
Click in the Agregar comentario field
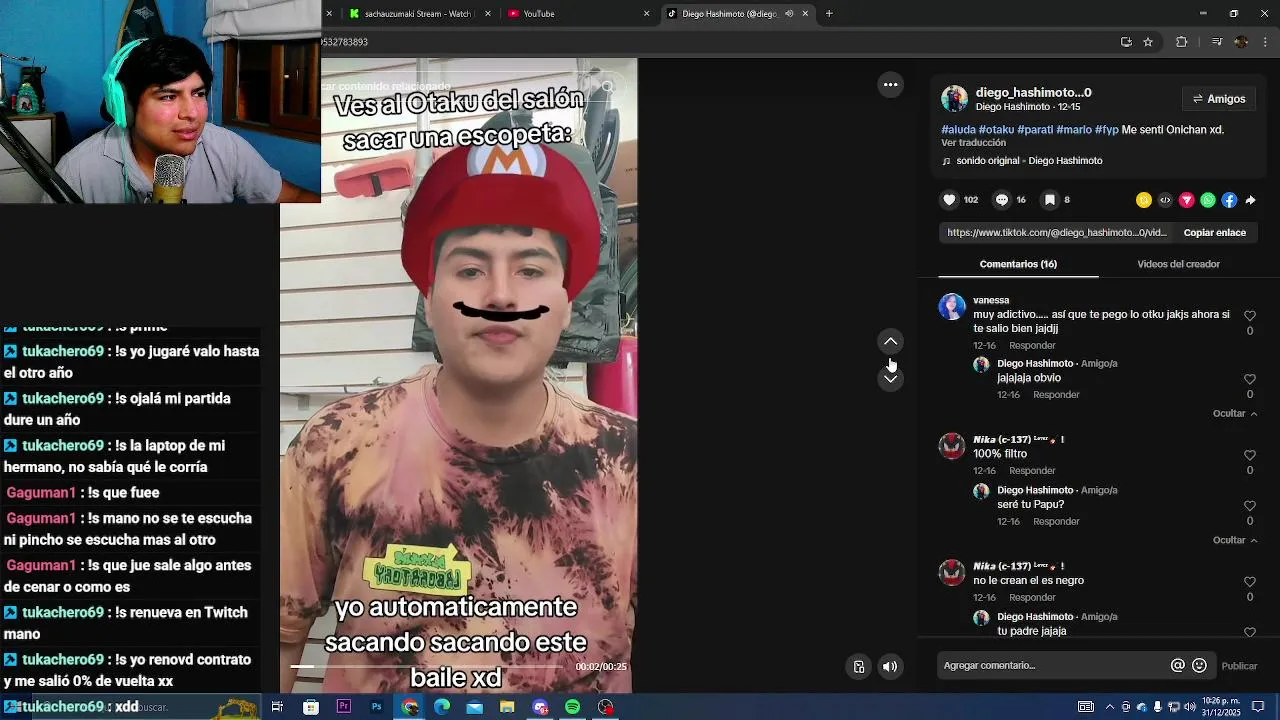1054,666
